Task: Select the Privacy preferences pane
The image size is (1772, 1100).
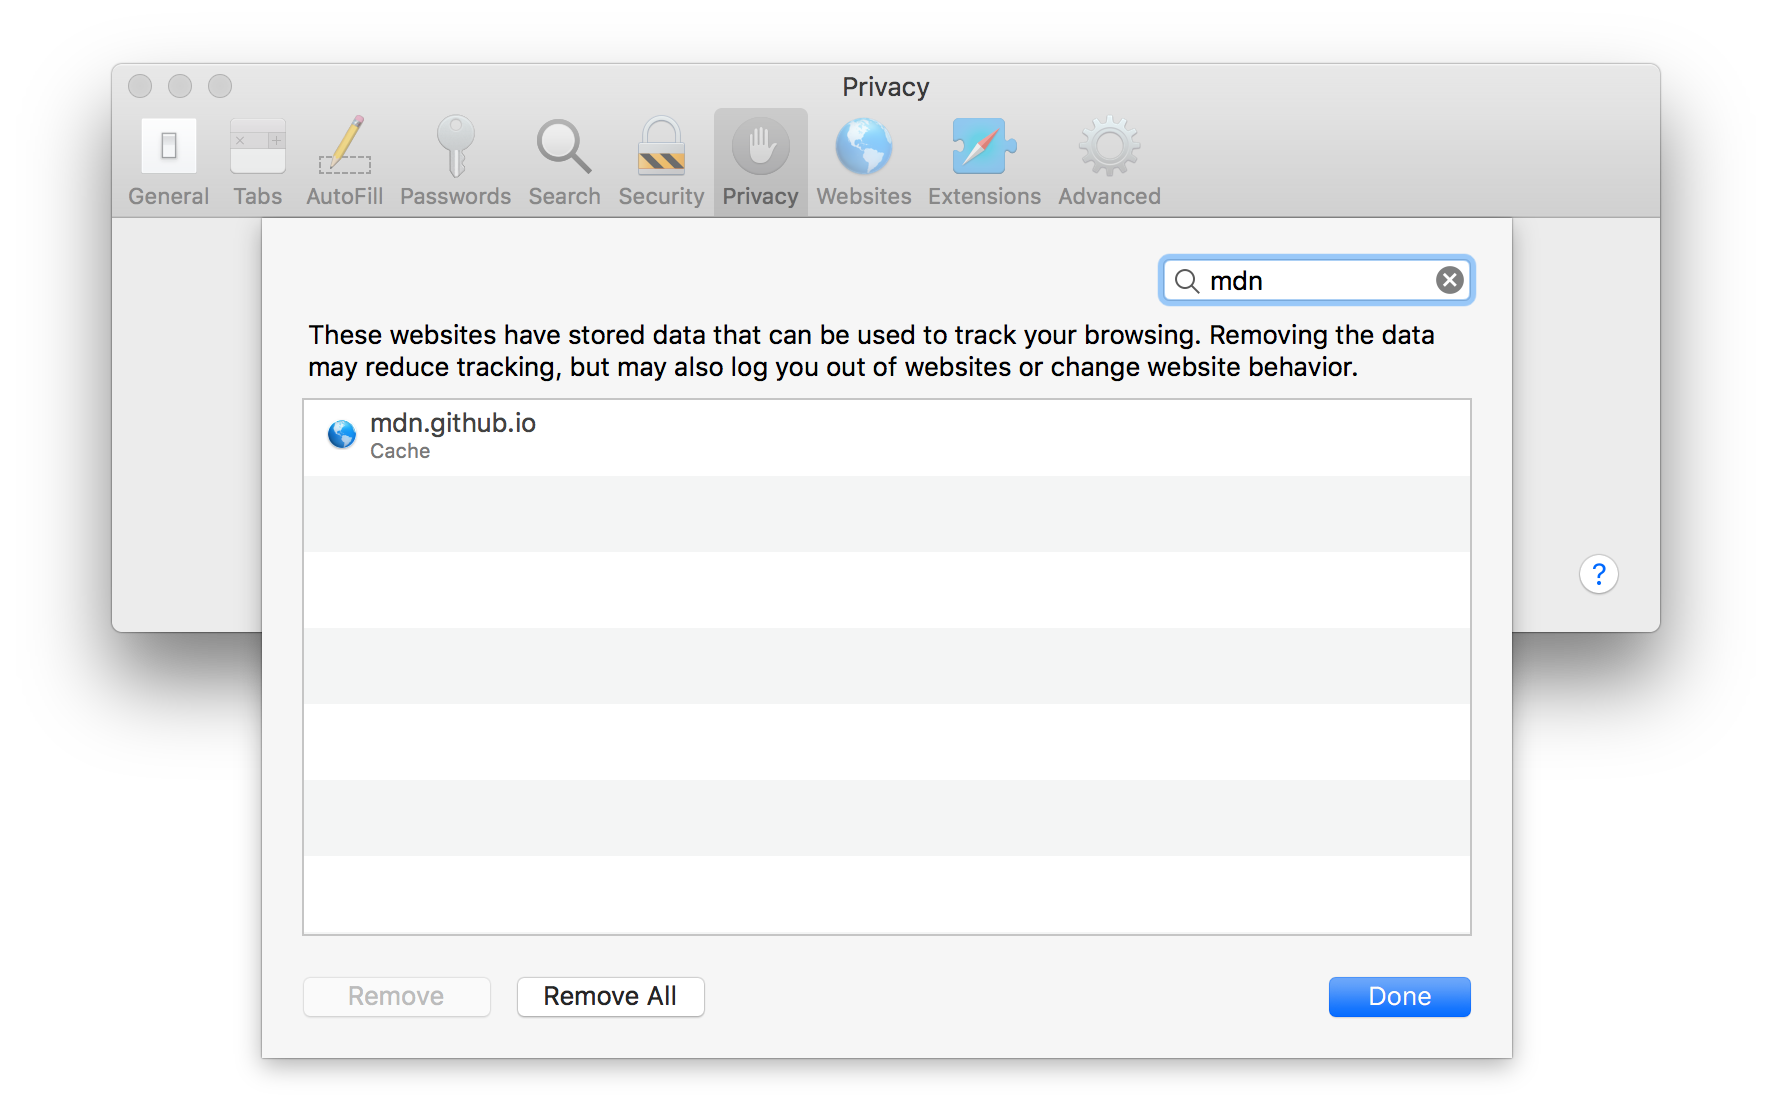Action: [761, 163]
